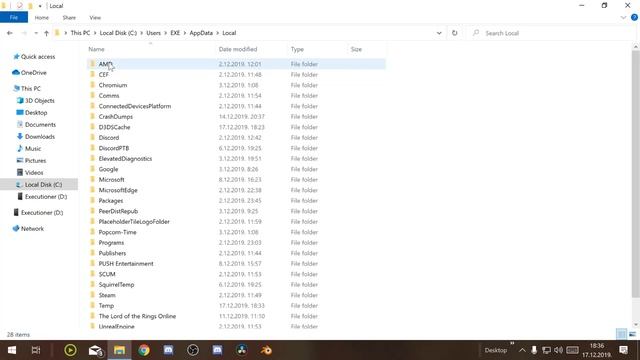The image size is (640, 360).
Task: Refresh the Local folder view
Action: [x=454, y=33]
